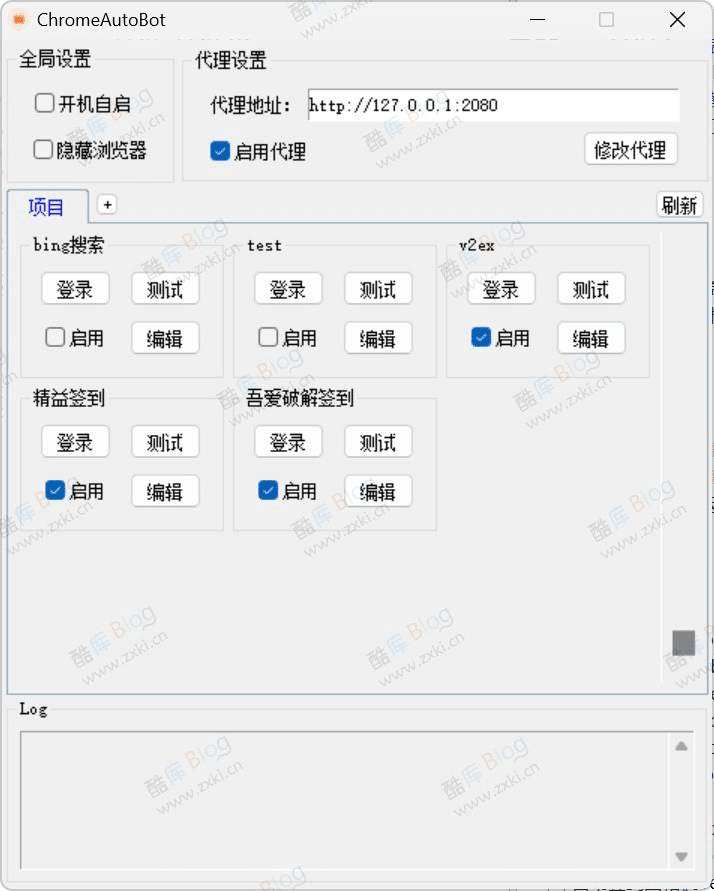Click the 代理地址 input field
The image size is (714, 891).
pos(494,105)
